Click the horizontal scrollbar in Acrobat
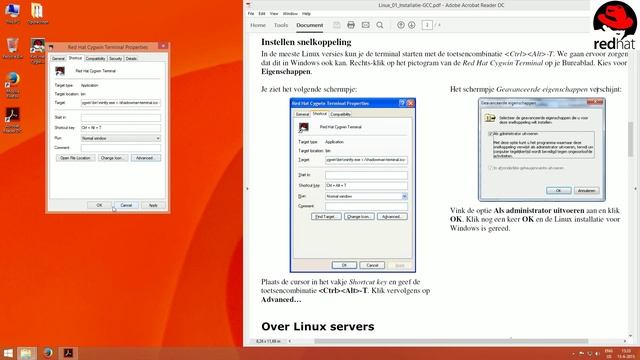Screen dimensions: 640x360 (451, 341)
